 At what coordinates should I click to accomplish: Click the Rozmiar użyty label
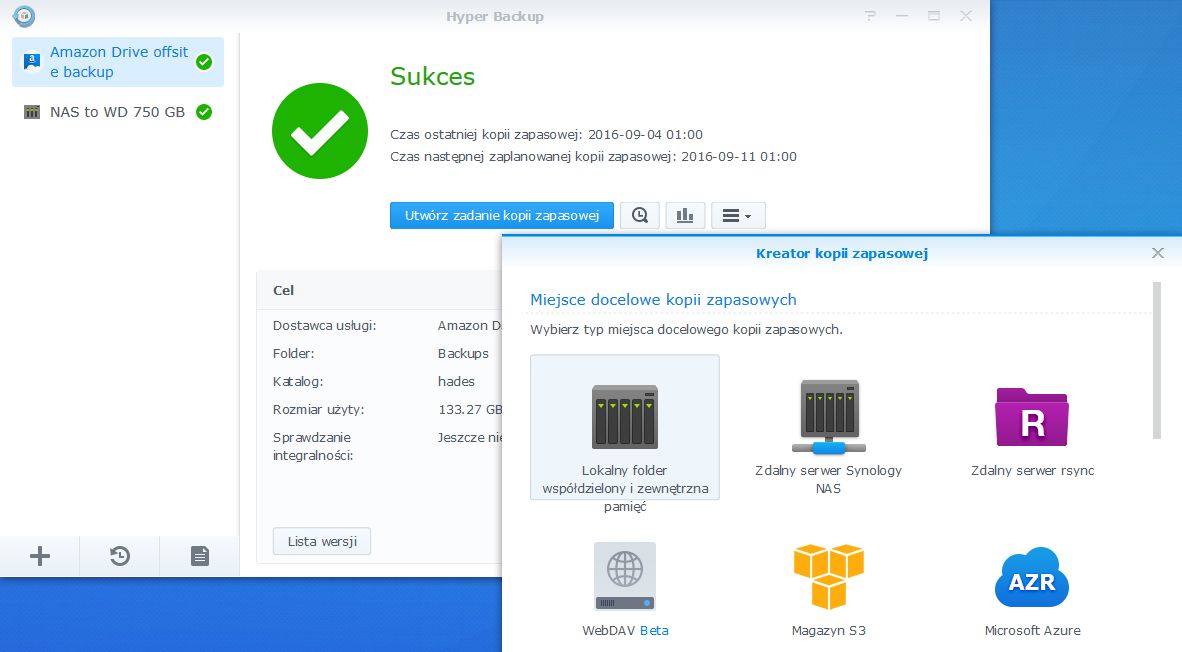[318, 409]
